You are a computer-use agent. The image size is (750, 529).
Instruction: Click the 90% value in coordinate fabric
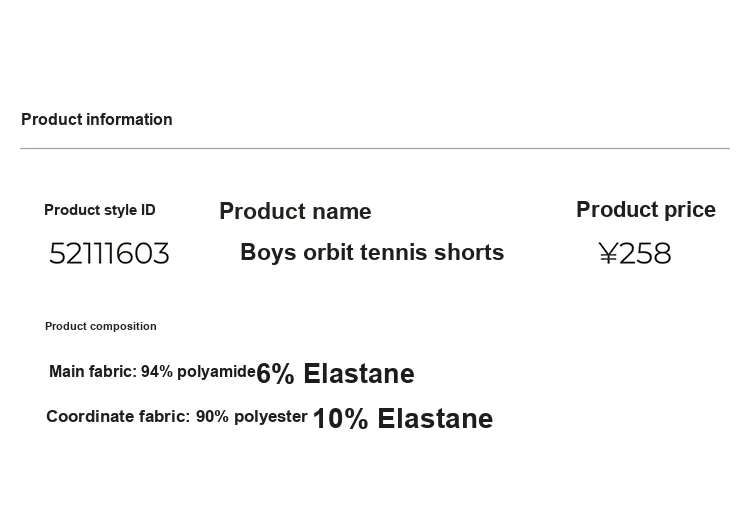tap(212, 417)
